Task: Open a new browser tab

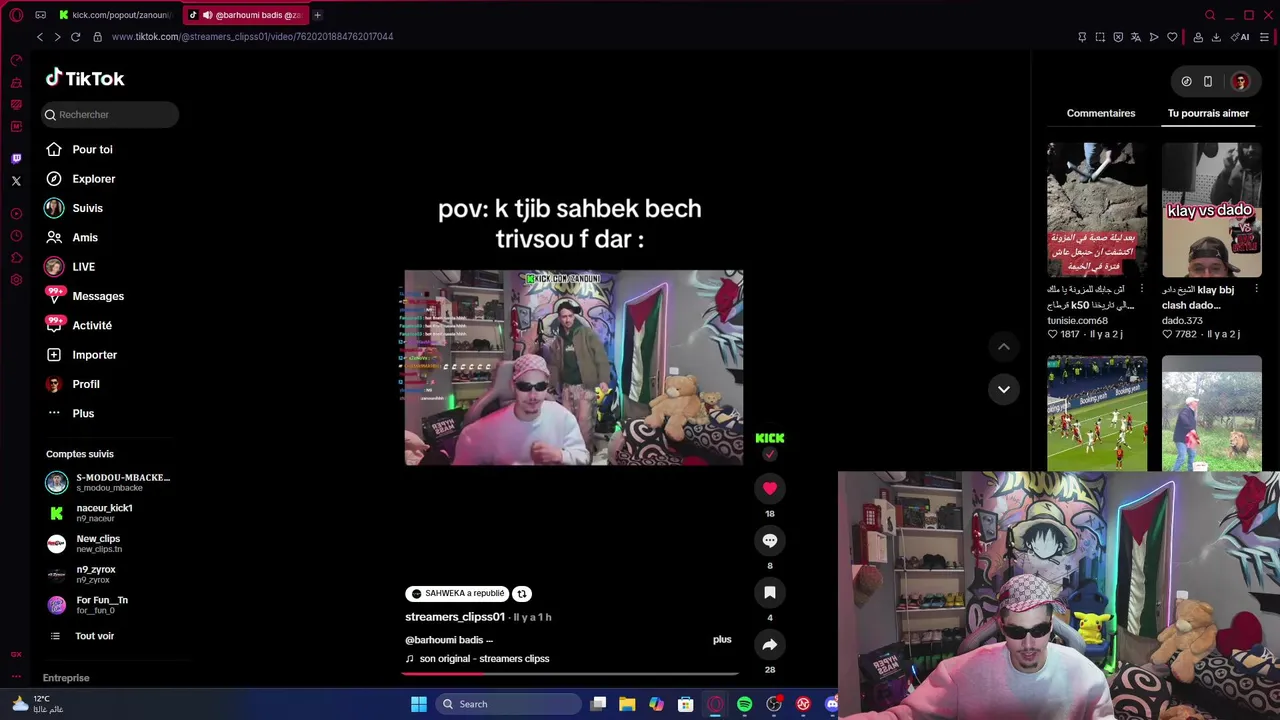Action: (317, 15)
